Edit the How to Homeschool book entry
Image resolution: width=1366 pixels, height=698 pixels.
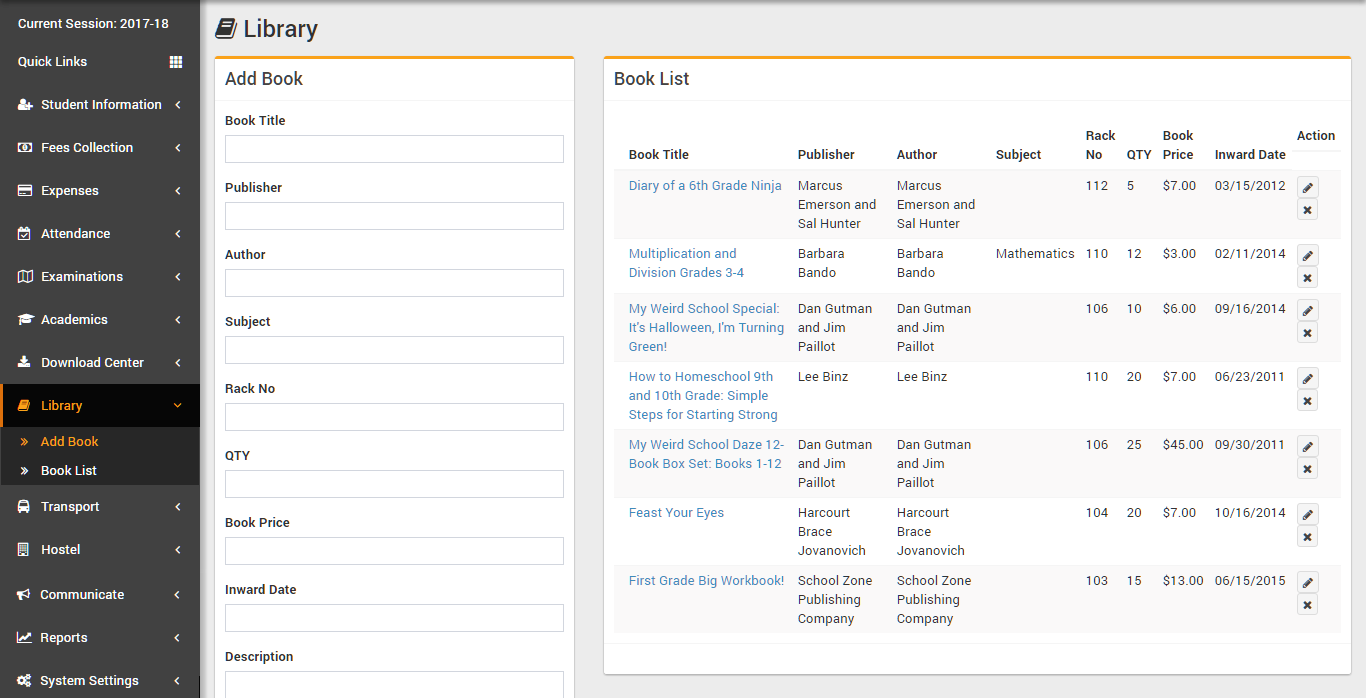(1307, 378)
